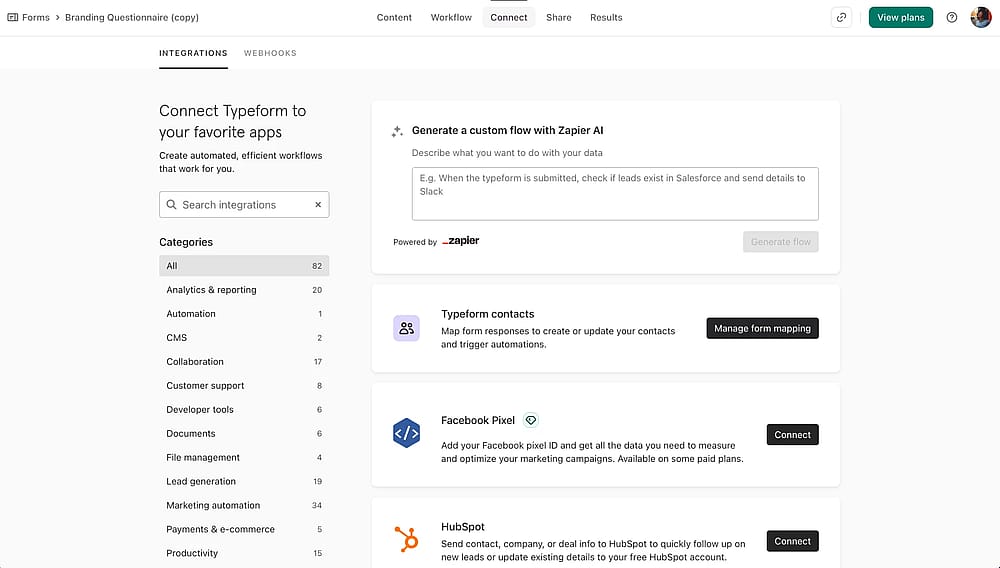Viewport: 1000px width, 568px height.
Task: Click the Zapier AI description textbox
Action: [x=615, y=194]
